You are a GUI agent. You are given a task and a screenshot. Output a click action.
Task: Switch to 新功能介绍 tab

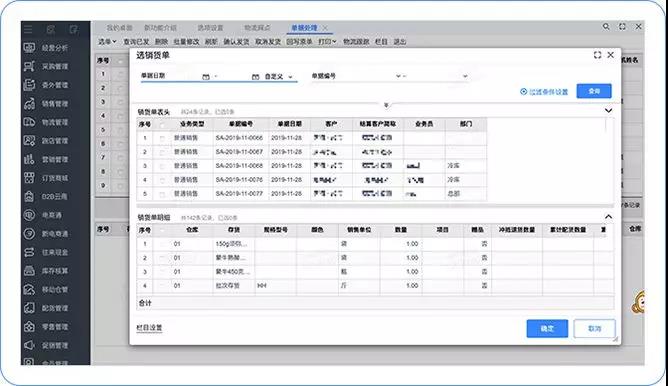click(160, 28)
